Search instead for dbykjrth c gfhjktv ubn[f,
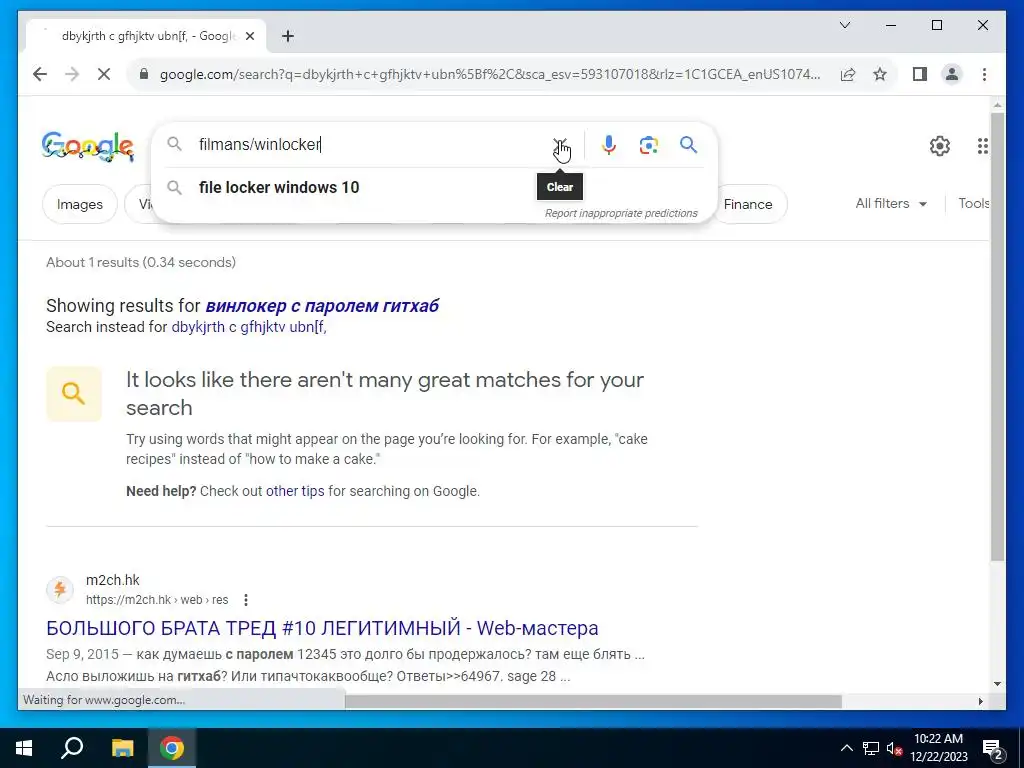The height and width of the screenshot is (768, 1024). [x=249, y=327]
